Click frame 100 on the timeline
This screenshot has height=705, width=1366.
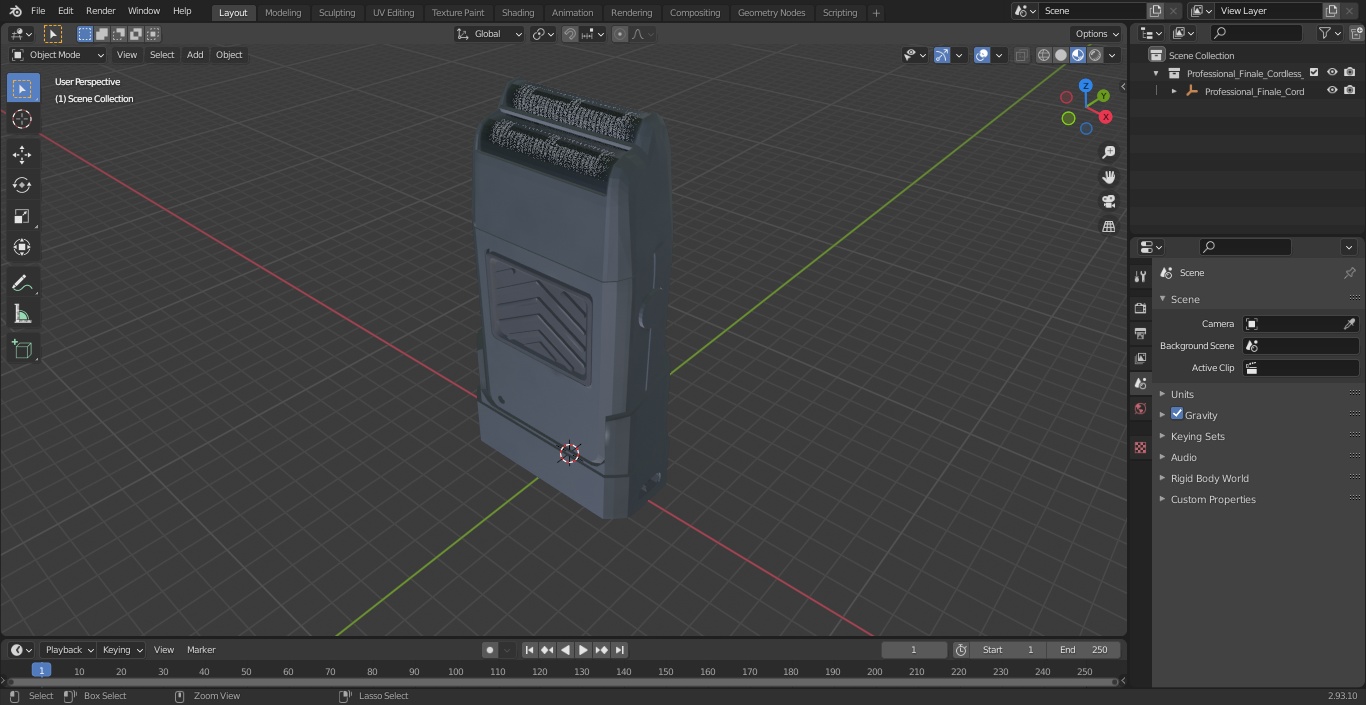tap(455, 672)
